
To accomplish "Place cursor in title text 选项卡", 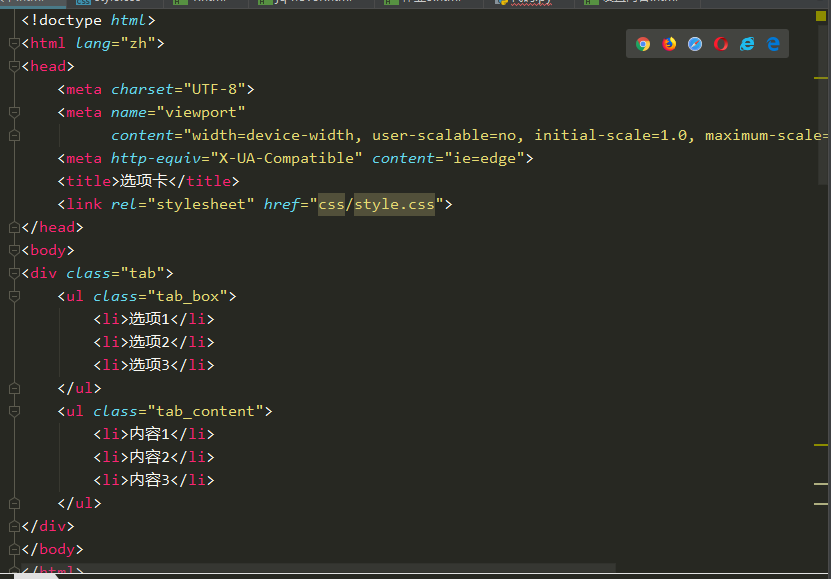I will click(144, 181).
